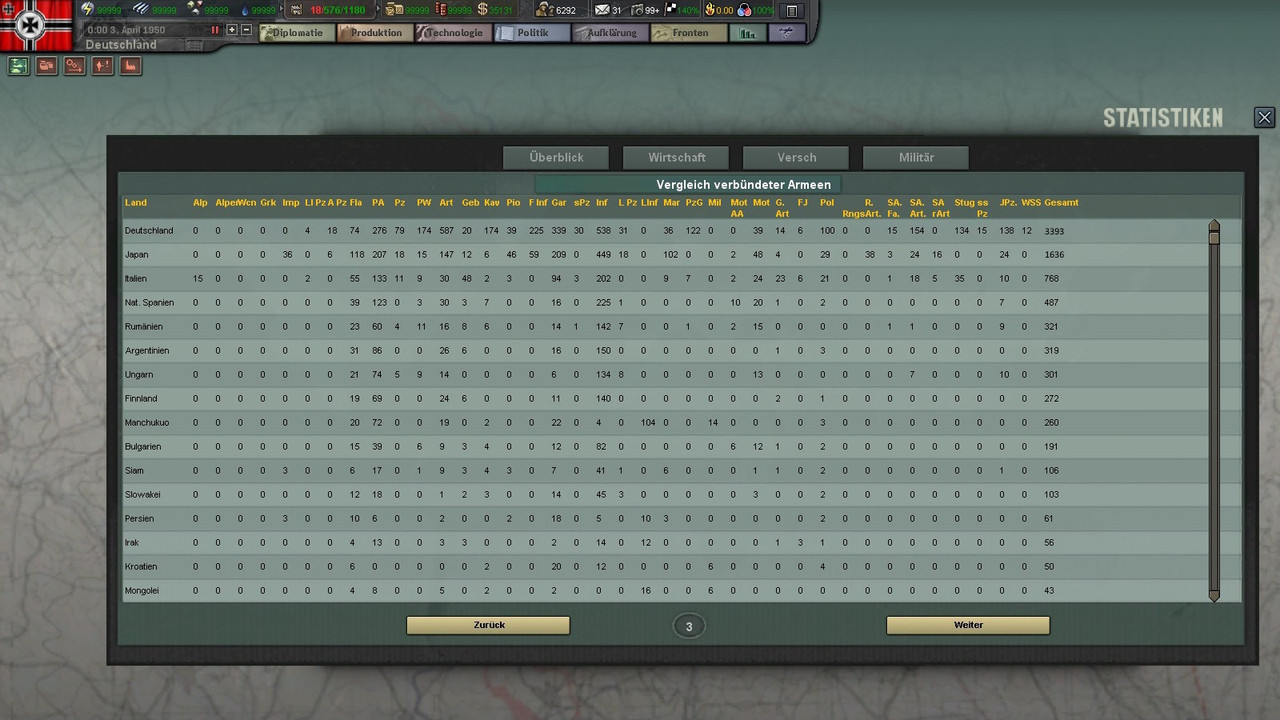
Task: Click the manpower soldier icon
Action: 545,10
